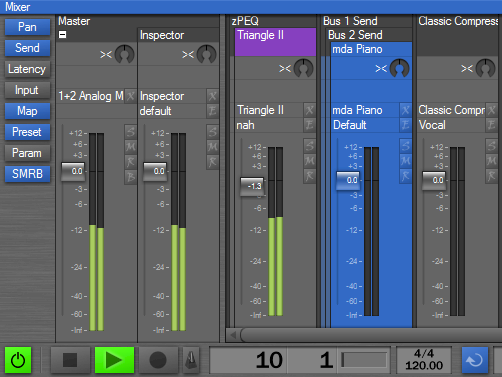The height and width of the screenshot is (377, 502).
Task: Click the mda Piano pan center icon
Action: [381, 68]
